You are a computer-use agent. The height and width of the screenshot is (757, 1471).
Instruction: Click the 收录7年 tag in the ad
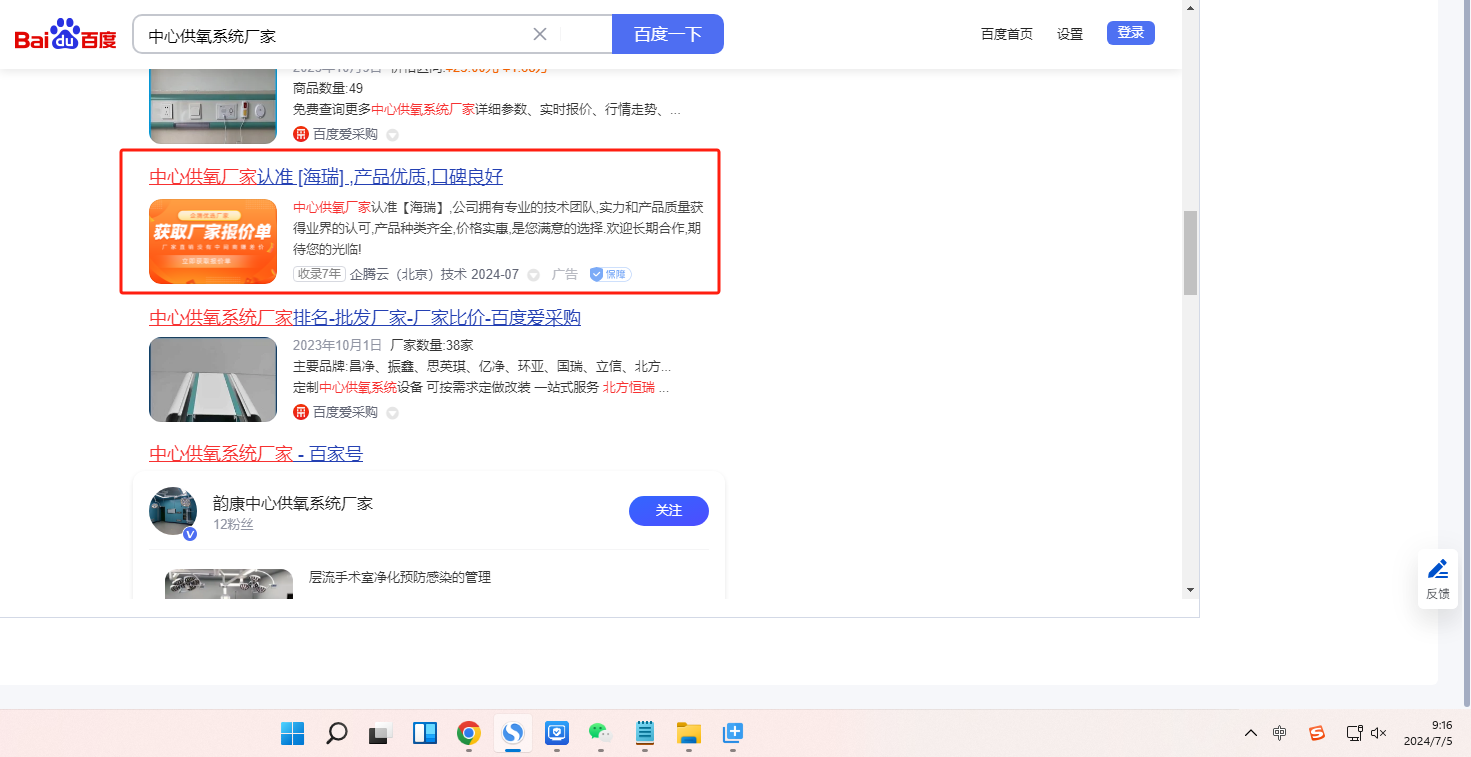click(319, 274)
